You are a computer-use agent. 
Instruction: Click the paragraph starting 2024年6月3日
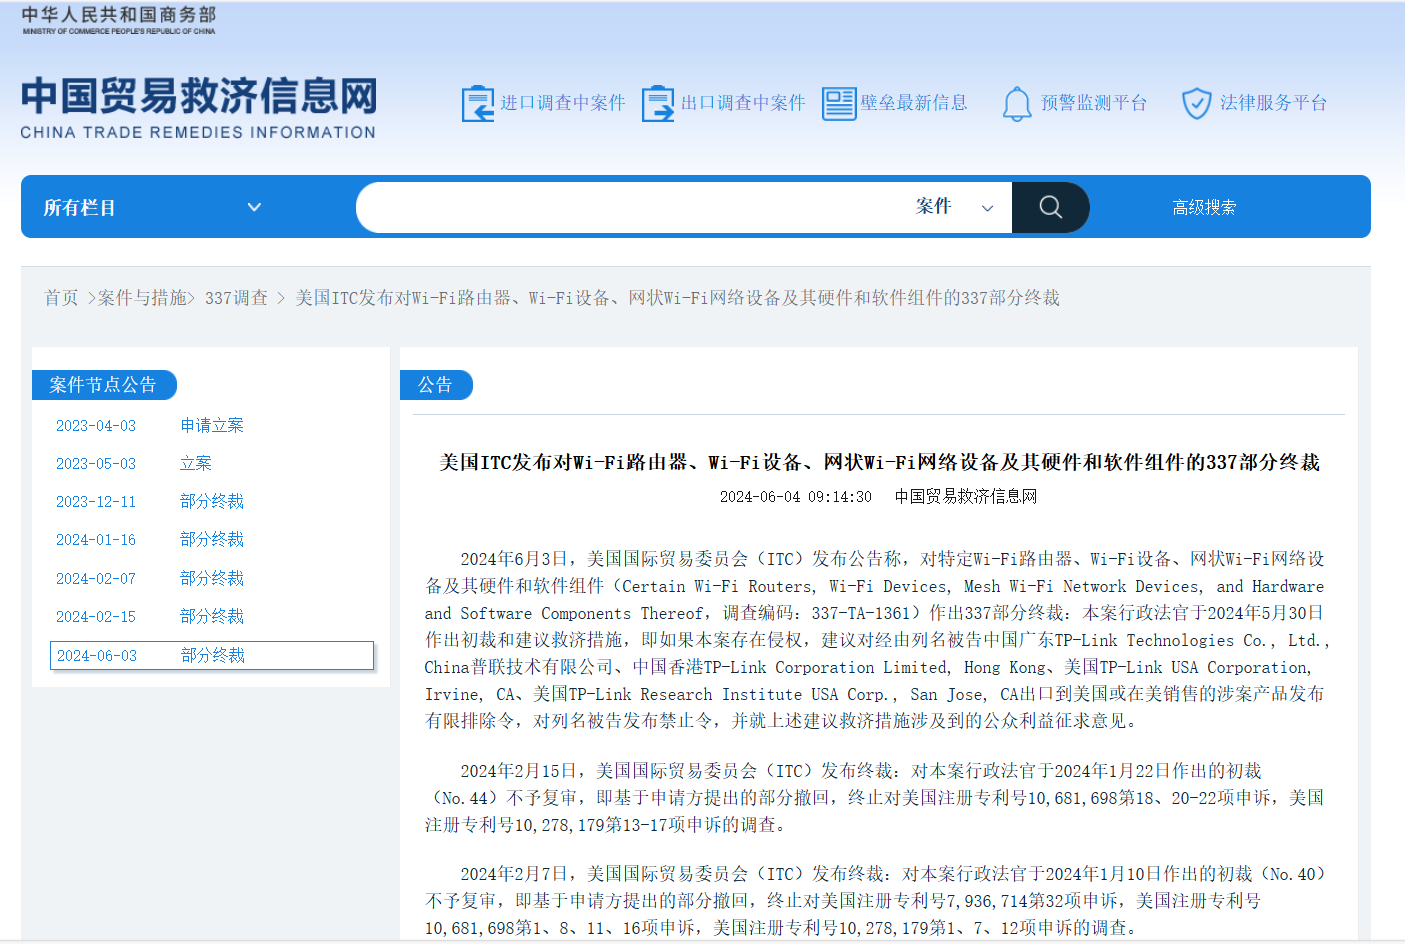pos(876,640)
